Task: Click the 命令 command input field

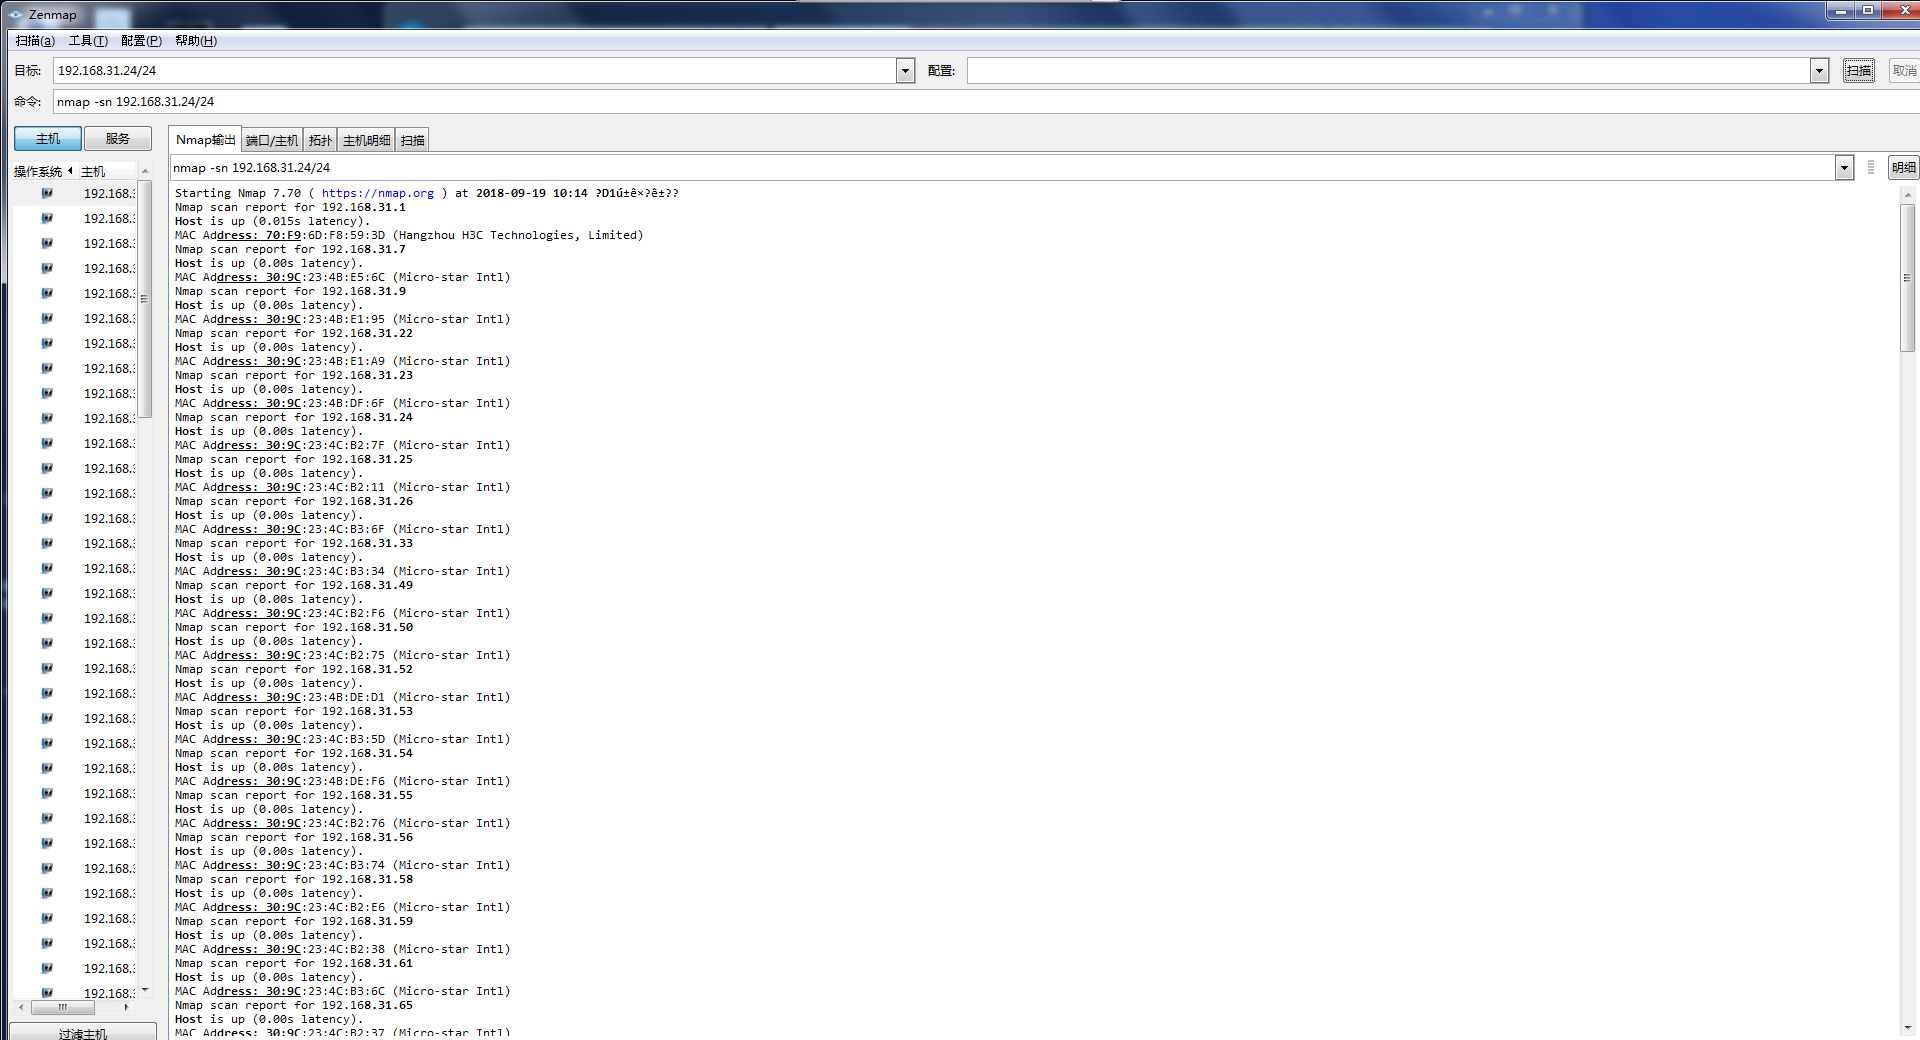Action: click(x=986, y=102)
